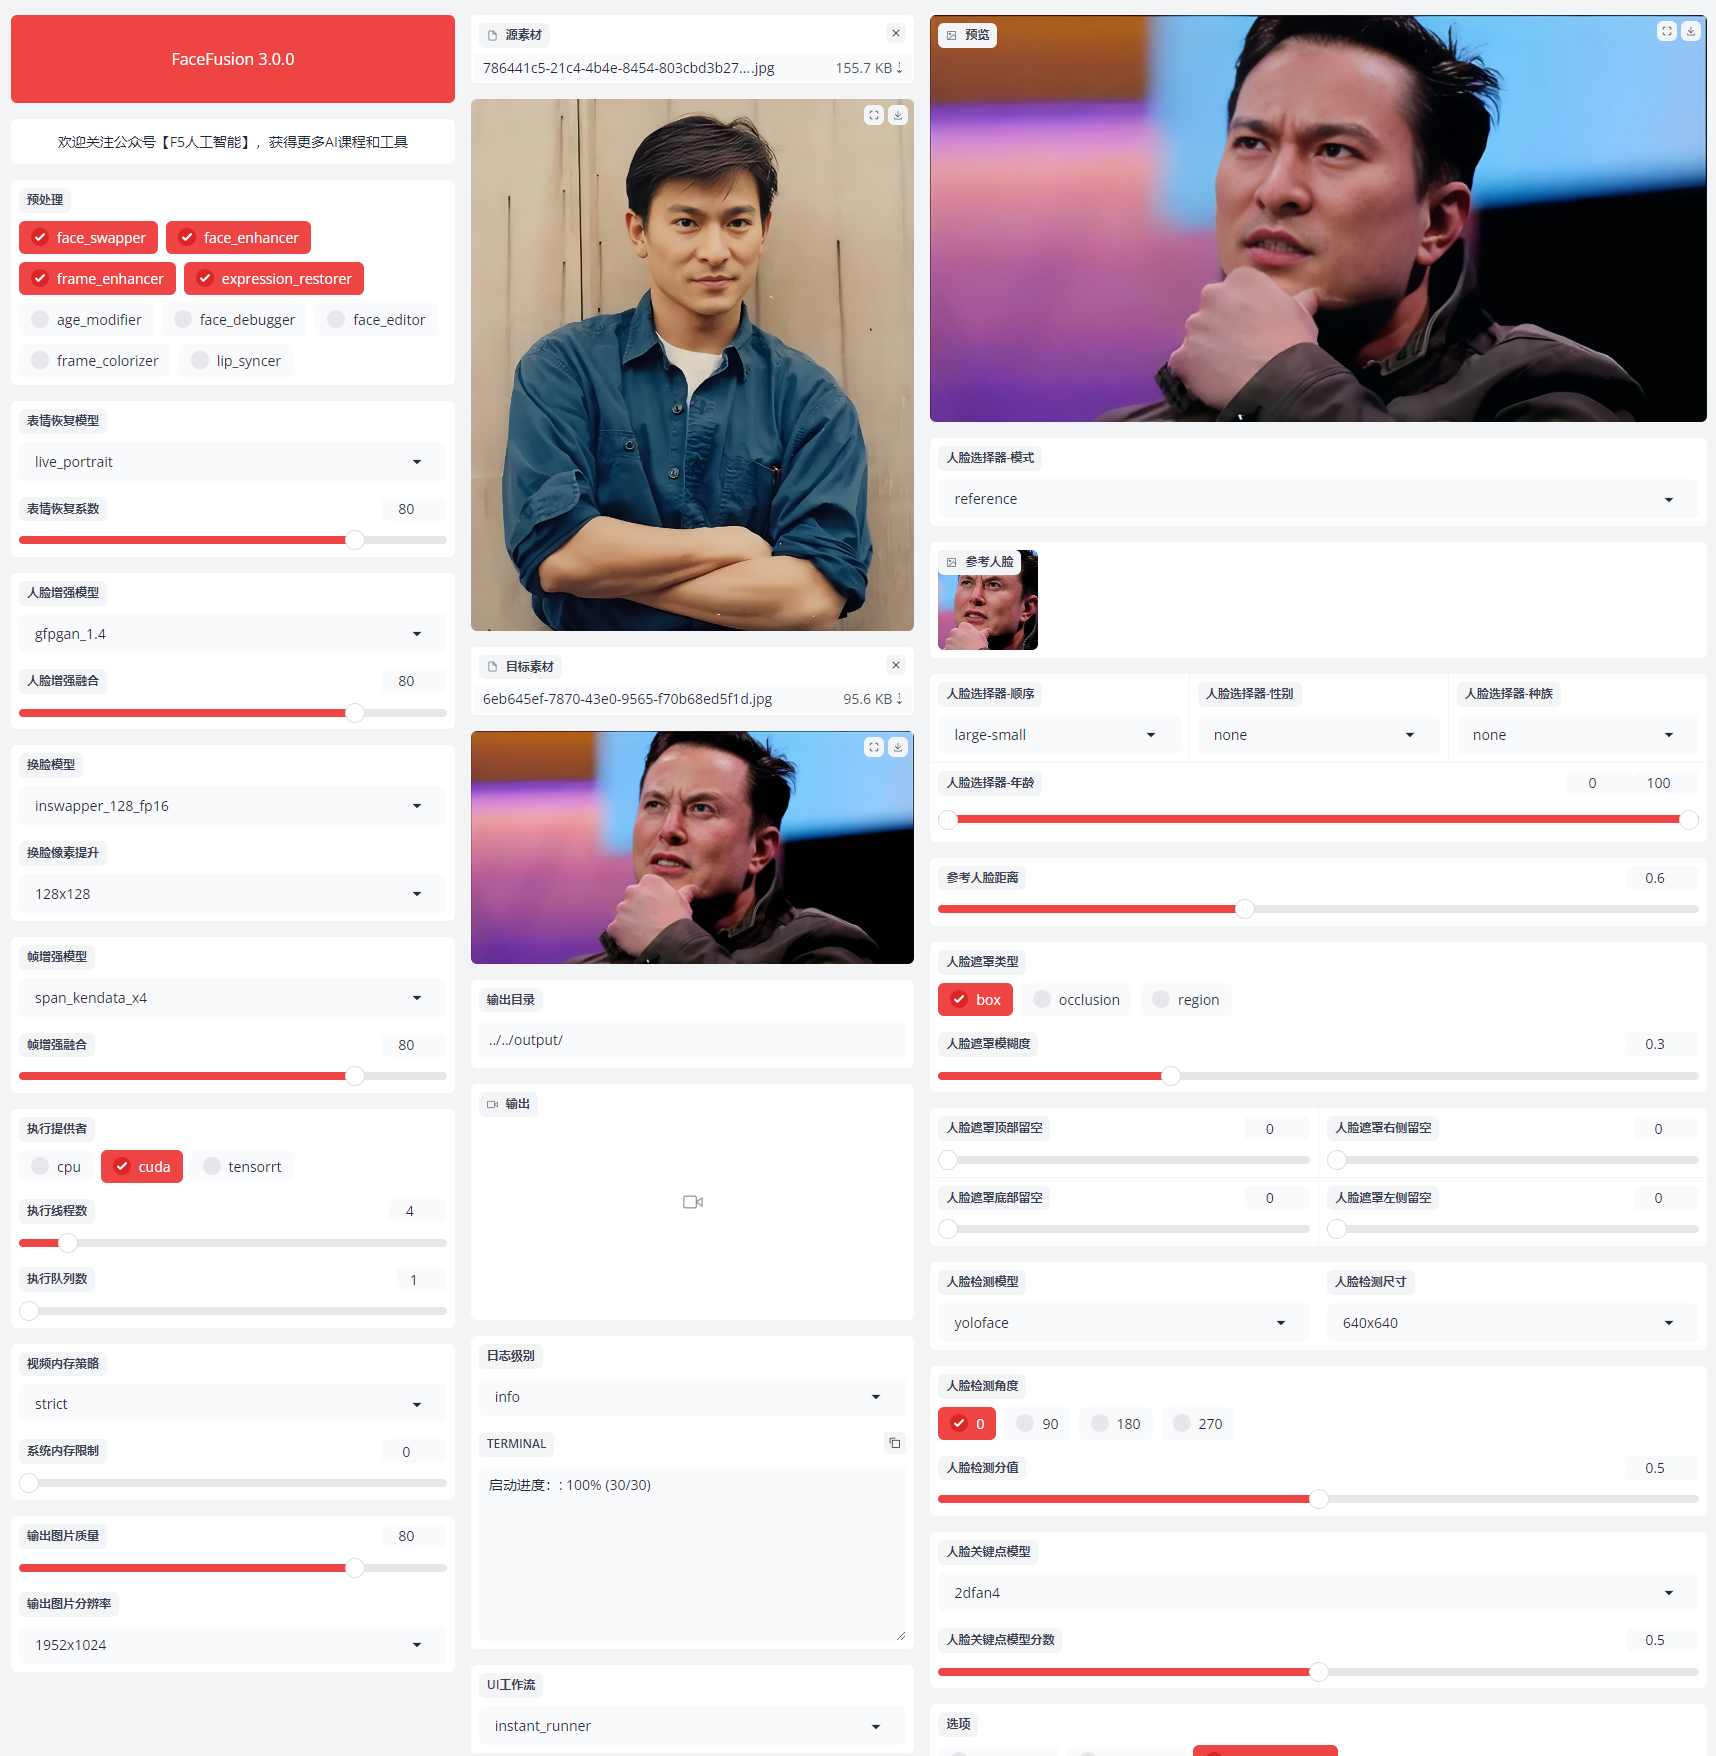Viewport: 1716px width, 1756px height.
Task: Download target file 6eb645ef via arrow icon
Action: click(x=899, y=699)
